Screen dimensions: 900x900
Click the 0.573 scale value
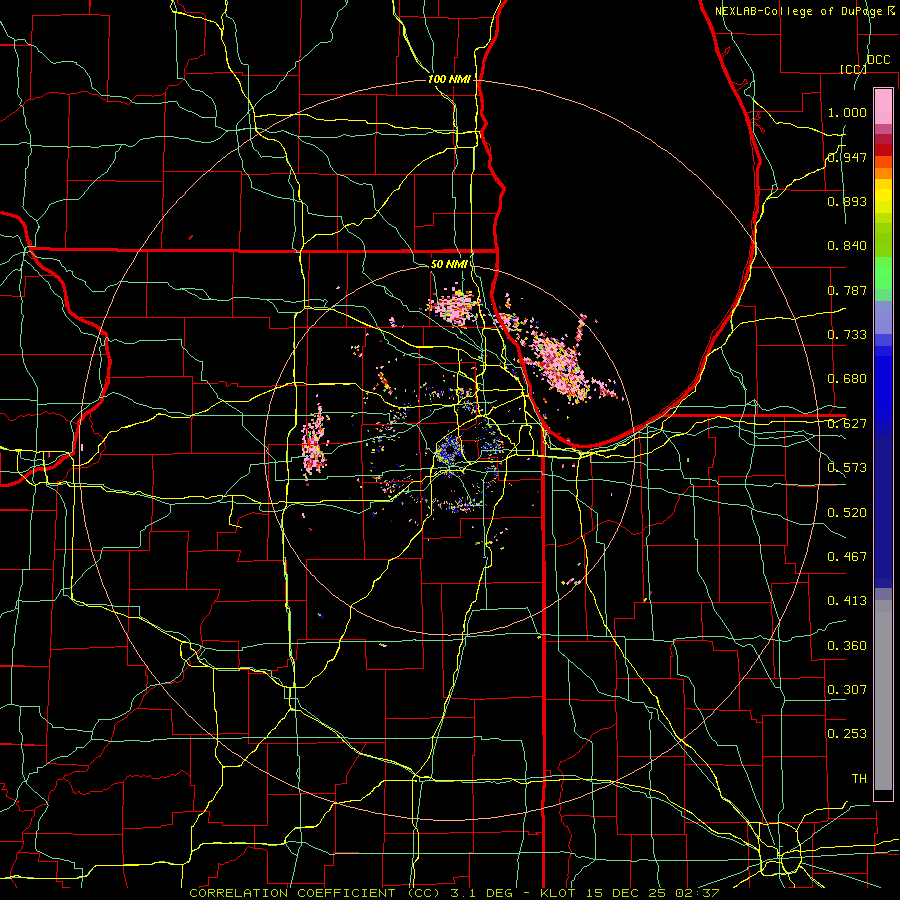tap(847, 468)
